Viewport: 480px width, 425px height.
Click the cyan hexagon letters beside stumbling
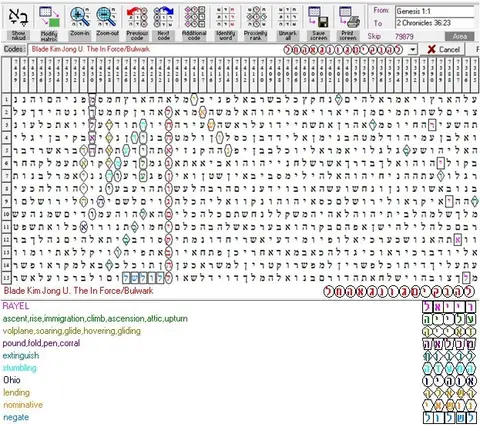(449, 368)
